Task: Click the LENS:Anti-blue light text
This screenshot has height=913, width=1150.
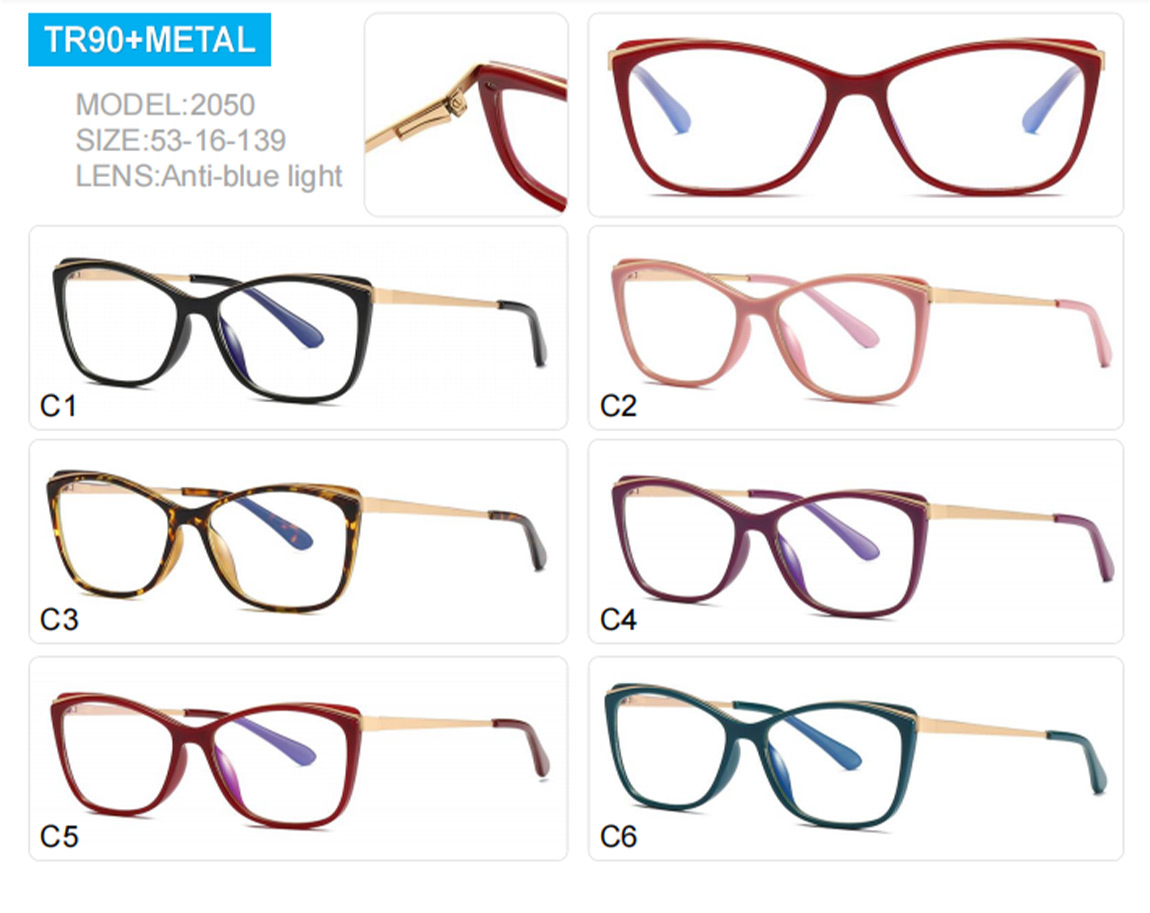Action: pos(209,177)
